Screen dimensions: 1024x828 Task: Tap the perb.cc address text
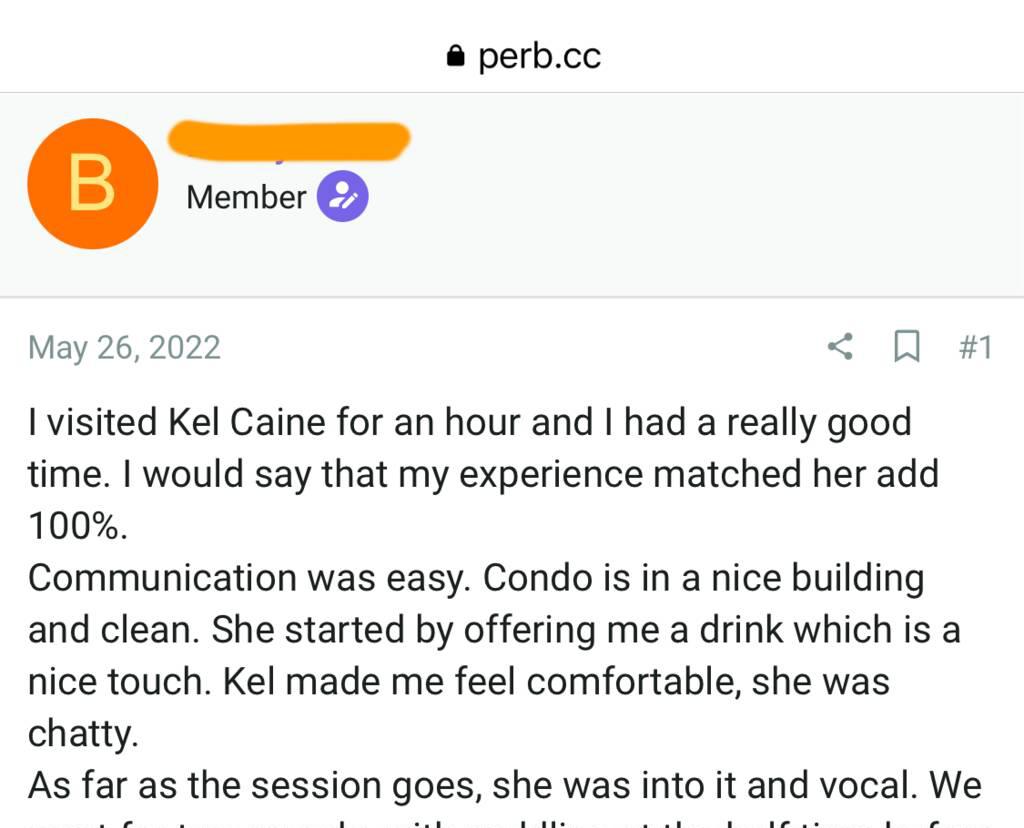(539, 56)
